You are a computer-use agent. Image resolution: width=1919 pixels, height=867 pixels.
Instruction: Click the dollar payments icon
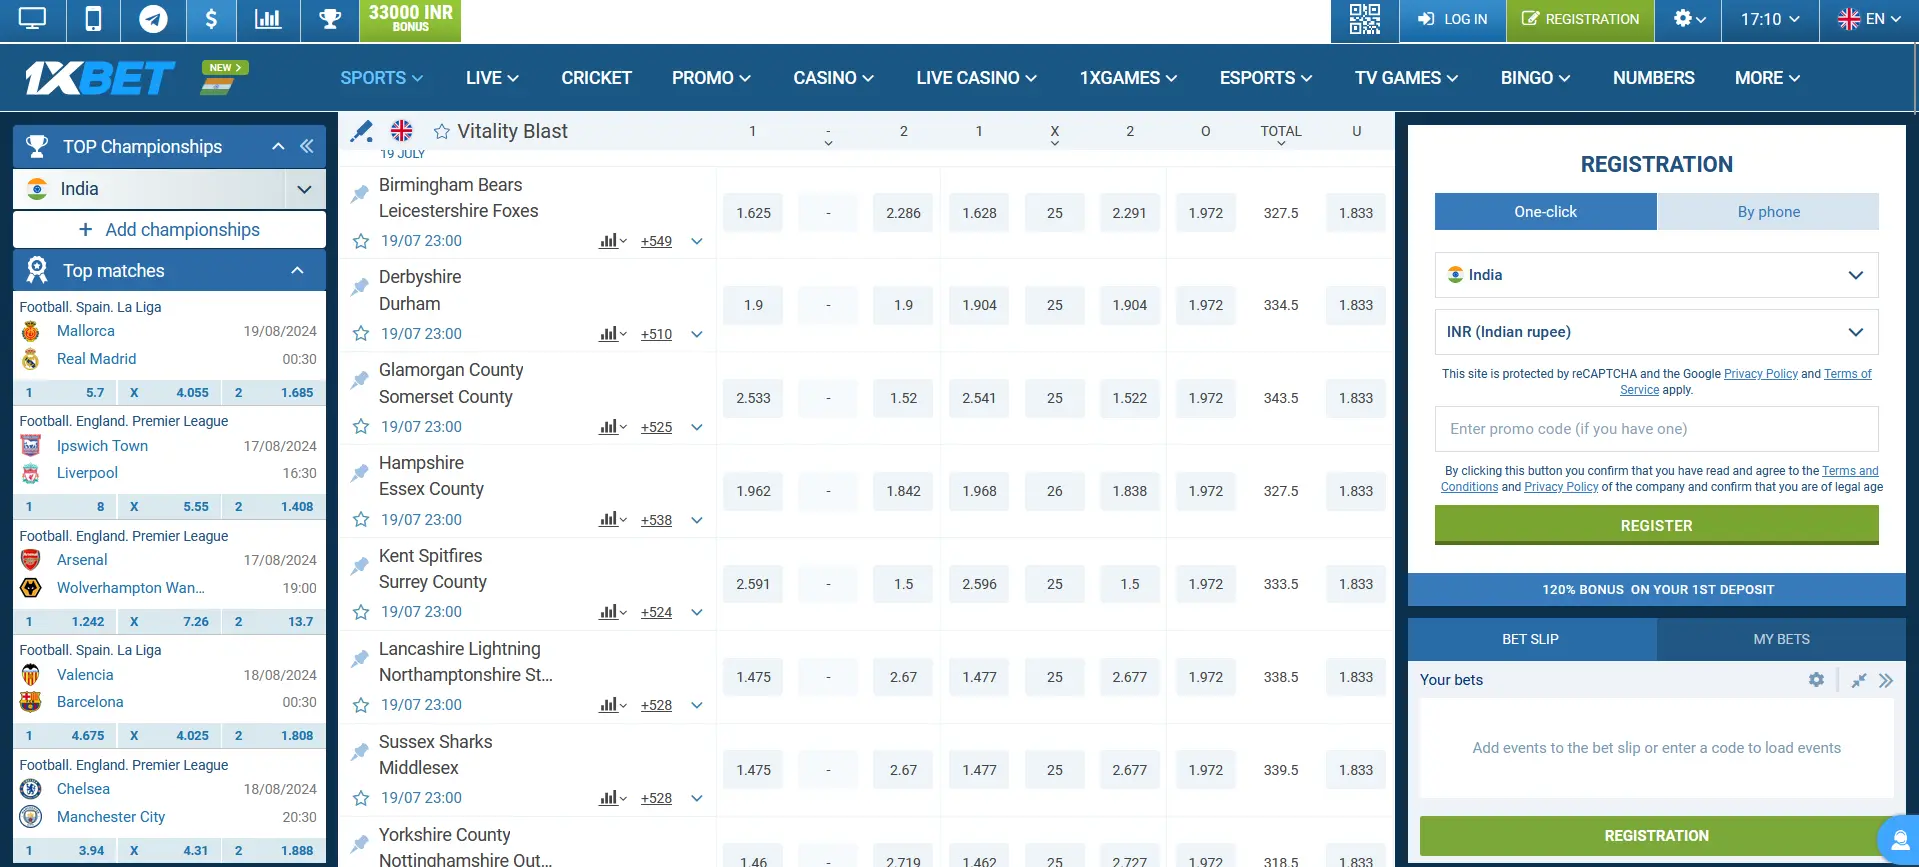[x=211, y=19]
